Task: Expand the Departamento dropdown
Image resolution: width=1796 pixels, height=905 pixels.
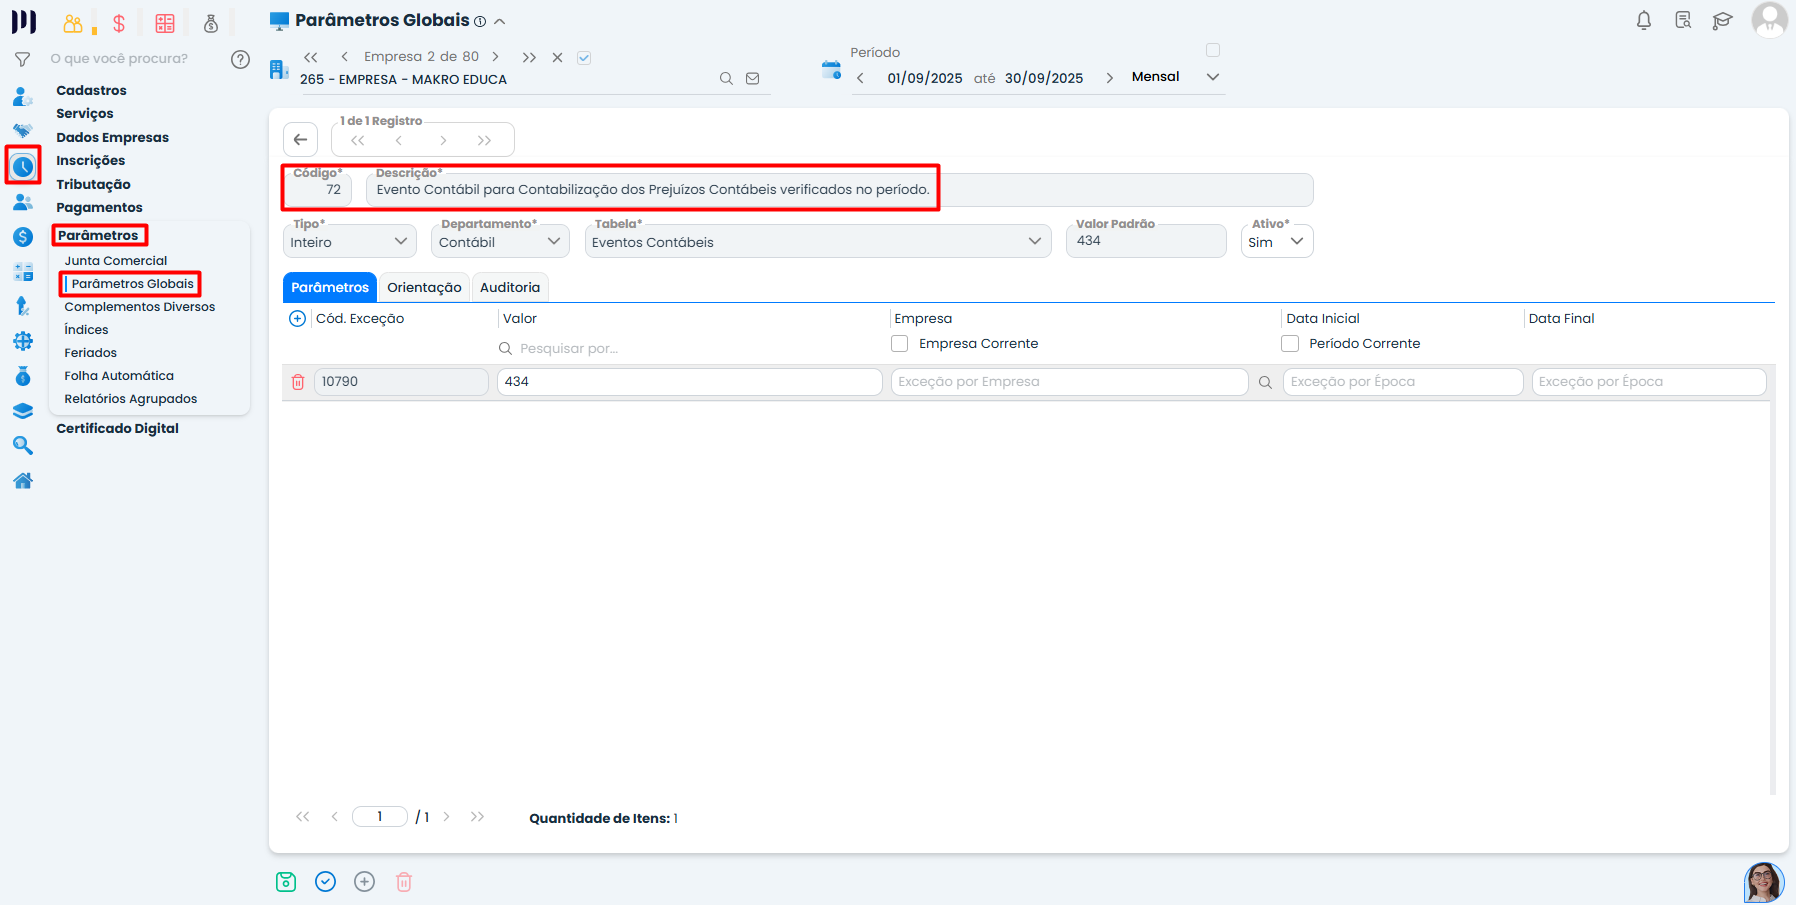Action: 499,242
